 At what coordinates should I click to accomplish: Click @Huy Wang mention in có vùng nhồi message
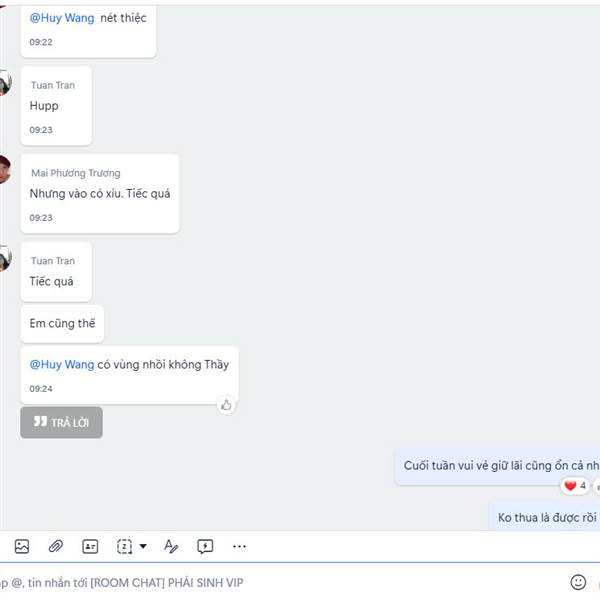[62, 364]
